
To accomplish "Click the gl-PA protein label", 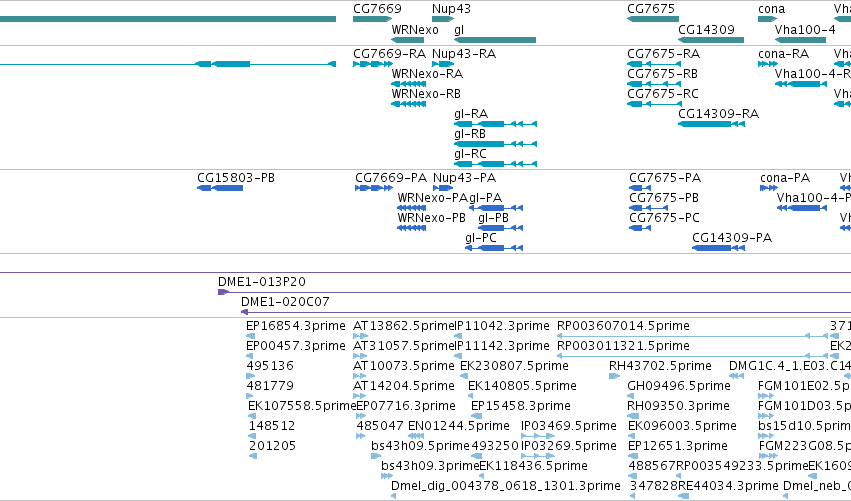I will pyautogui.click(x=486, y=198).
